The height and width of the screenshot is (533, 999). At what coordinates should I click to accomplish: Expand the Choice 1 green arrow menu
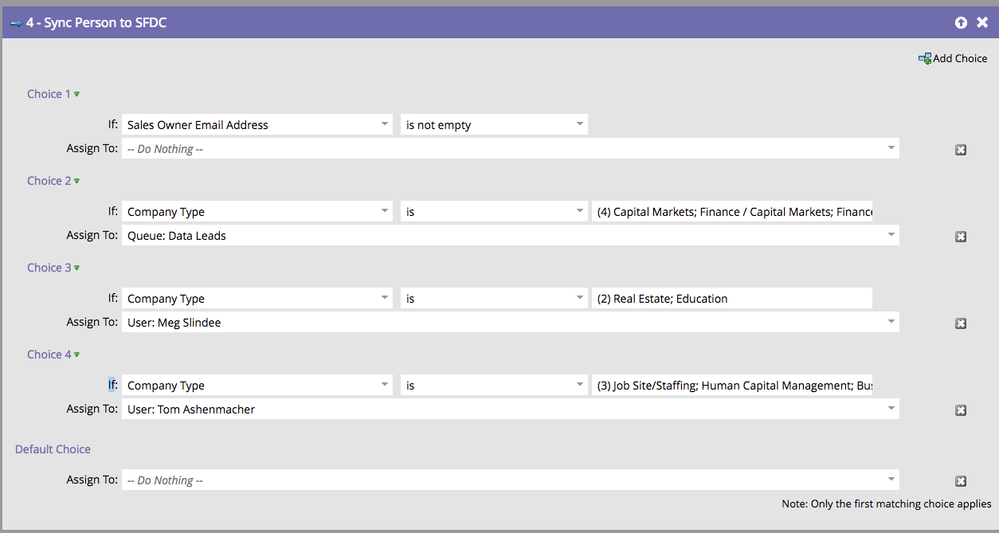pyautogui.click(x=77, y=95)
